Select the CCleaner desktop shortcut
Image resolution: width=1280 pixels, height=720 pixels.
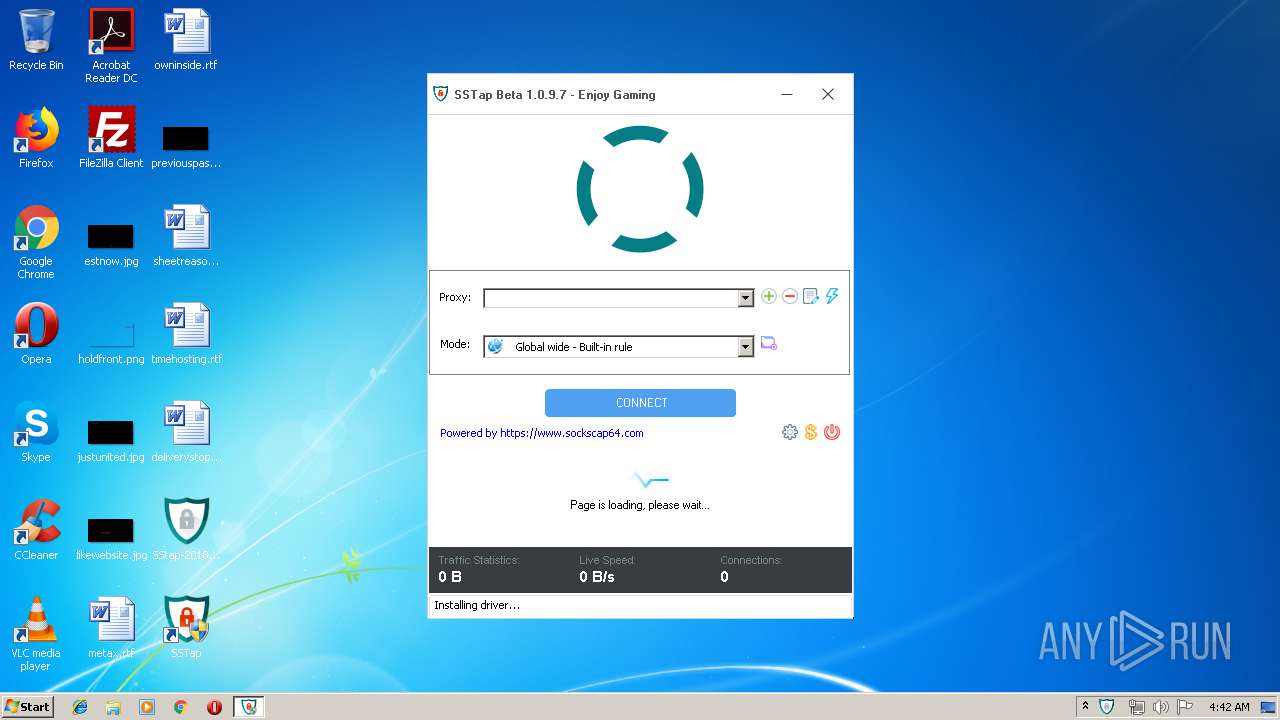click(x=36, y=530)
